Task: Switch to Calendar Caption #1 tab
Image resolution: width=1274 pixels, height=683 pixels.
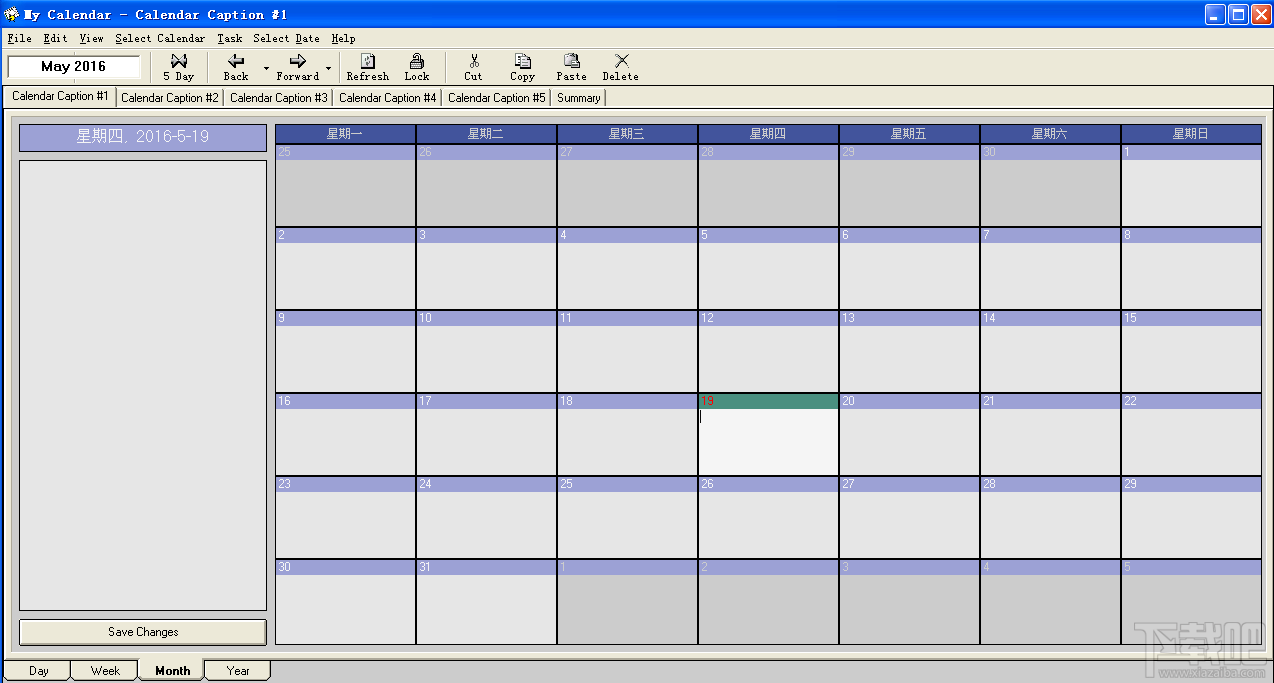Action: (x=60, y=96)
